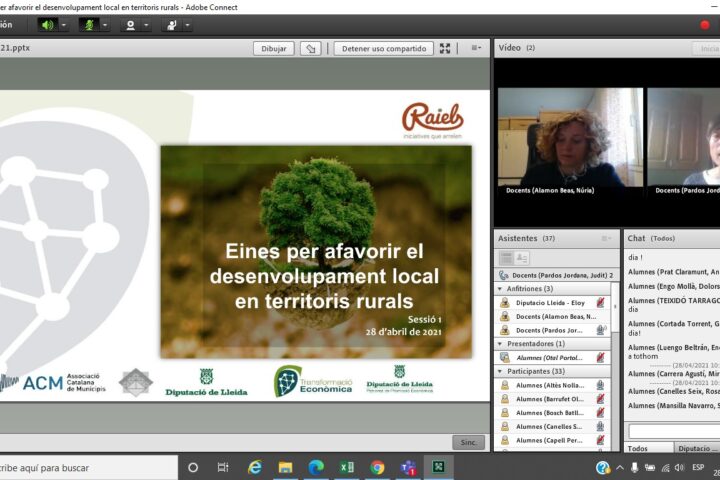This screenshot has height=480, width=720.
Task: Click the mic icon for Alumnes (Altès Nolla...
Action: (600, 385)
